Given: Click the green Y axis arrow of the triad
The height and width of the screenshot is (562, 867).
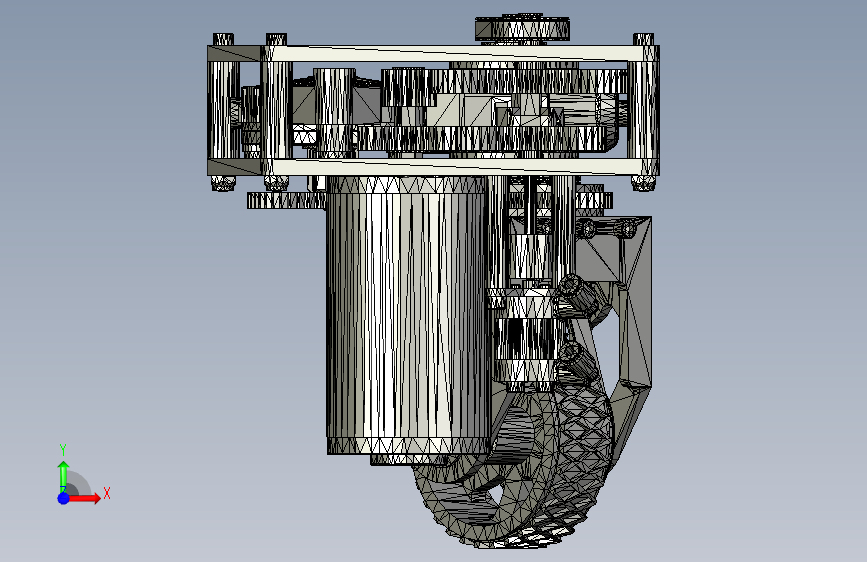Looking at the screenshot, I should pos(63,476).
